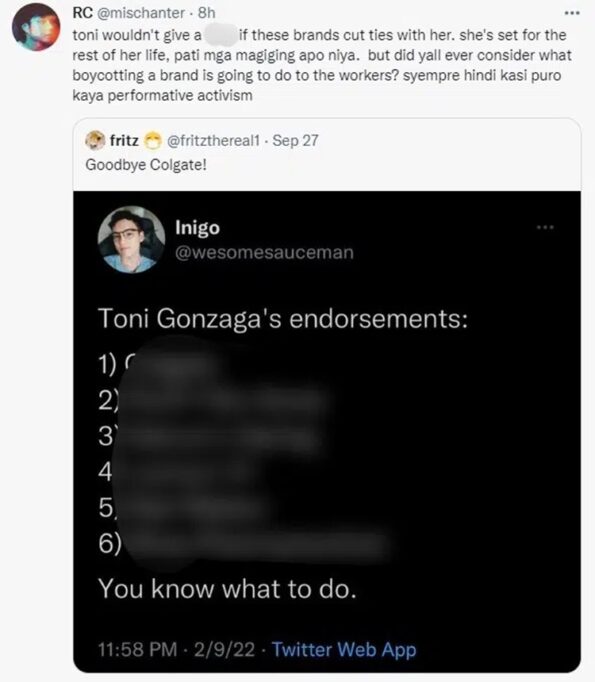The image size is (595, 682).
Task: Open fritz's small profile avatar
Action: click(95, 140)
